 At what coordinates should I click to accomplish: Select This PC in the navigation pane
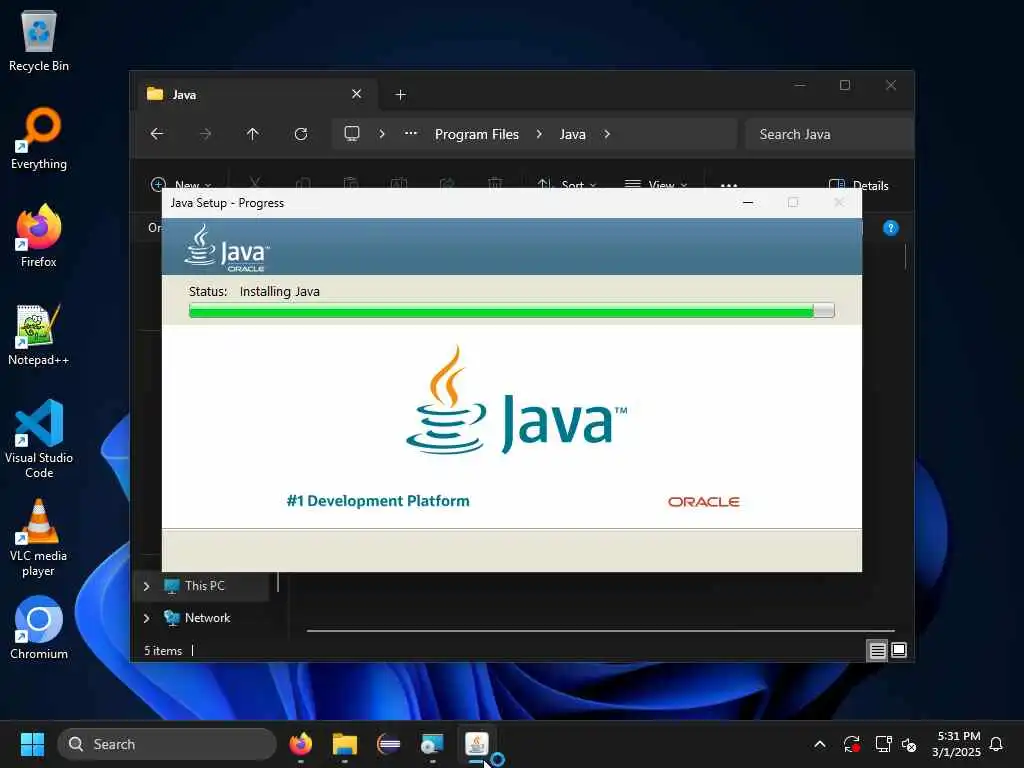[x=204, y=586]
